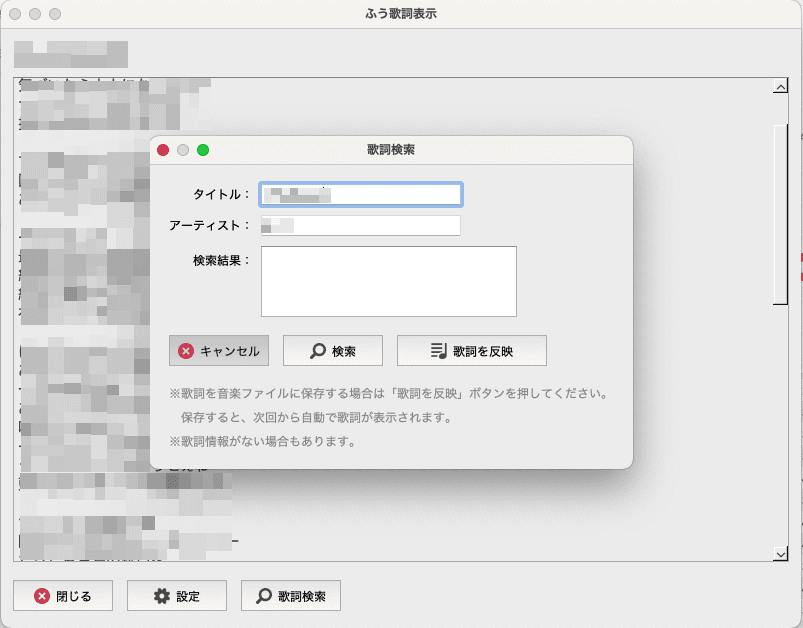
Task: Click the green zoom button of the 歌詞検索 dialog
Action: click(203, 150)
